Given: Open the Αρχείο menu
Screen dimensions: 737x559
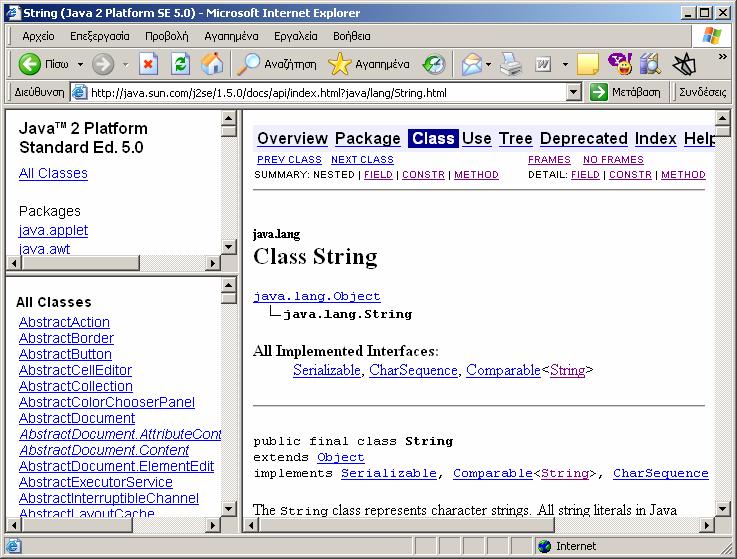Looking at the screenshot, I should click(38, 36).
